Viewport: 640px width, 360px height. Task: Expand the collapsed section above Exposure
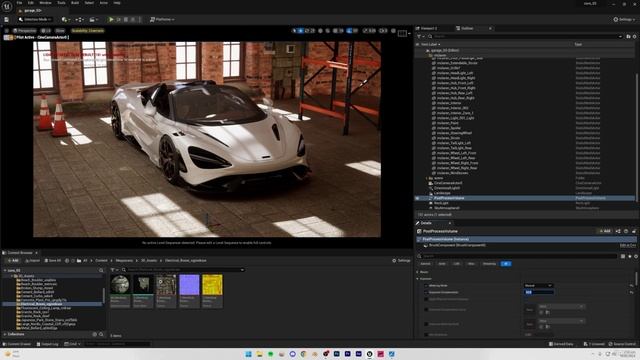coord(418,272)
